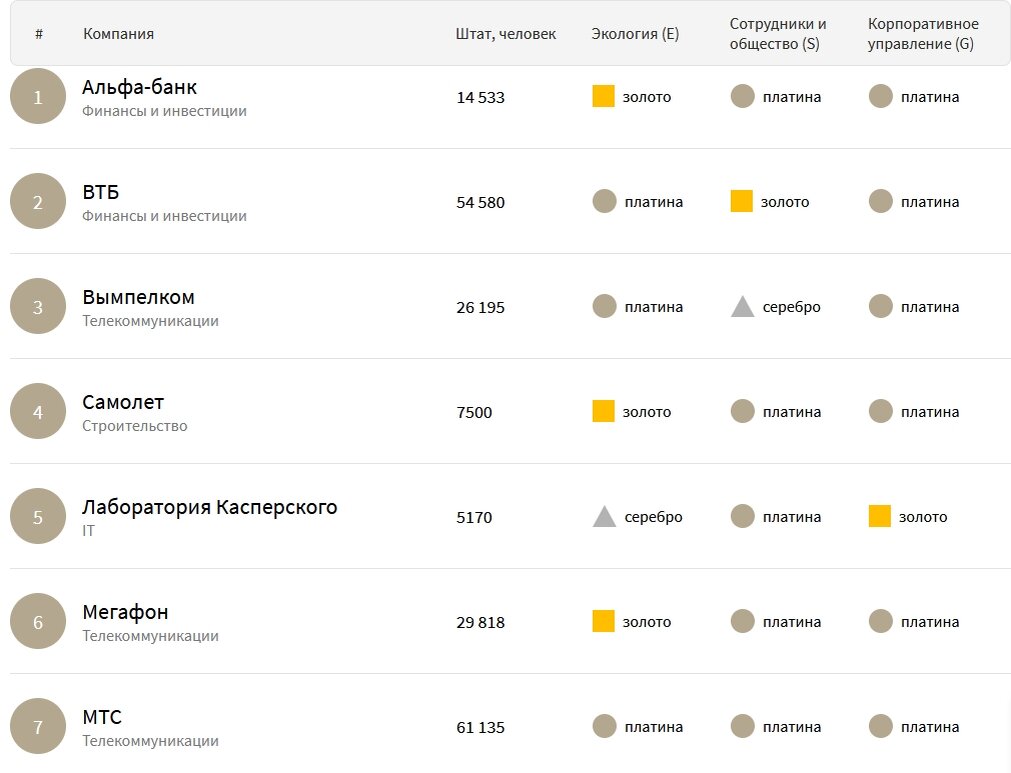Viewport: 1011px width, 773px height.
Task: Click the staff value 7500
Action: (x=474, y=413)
